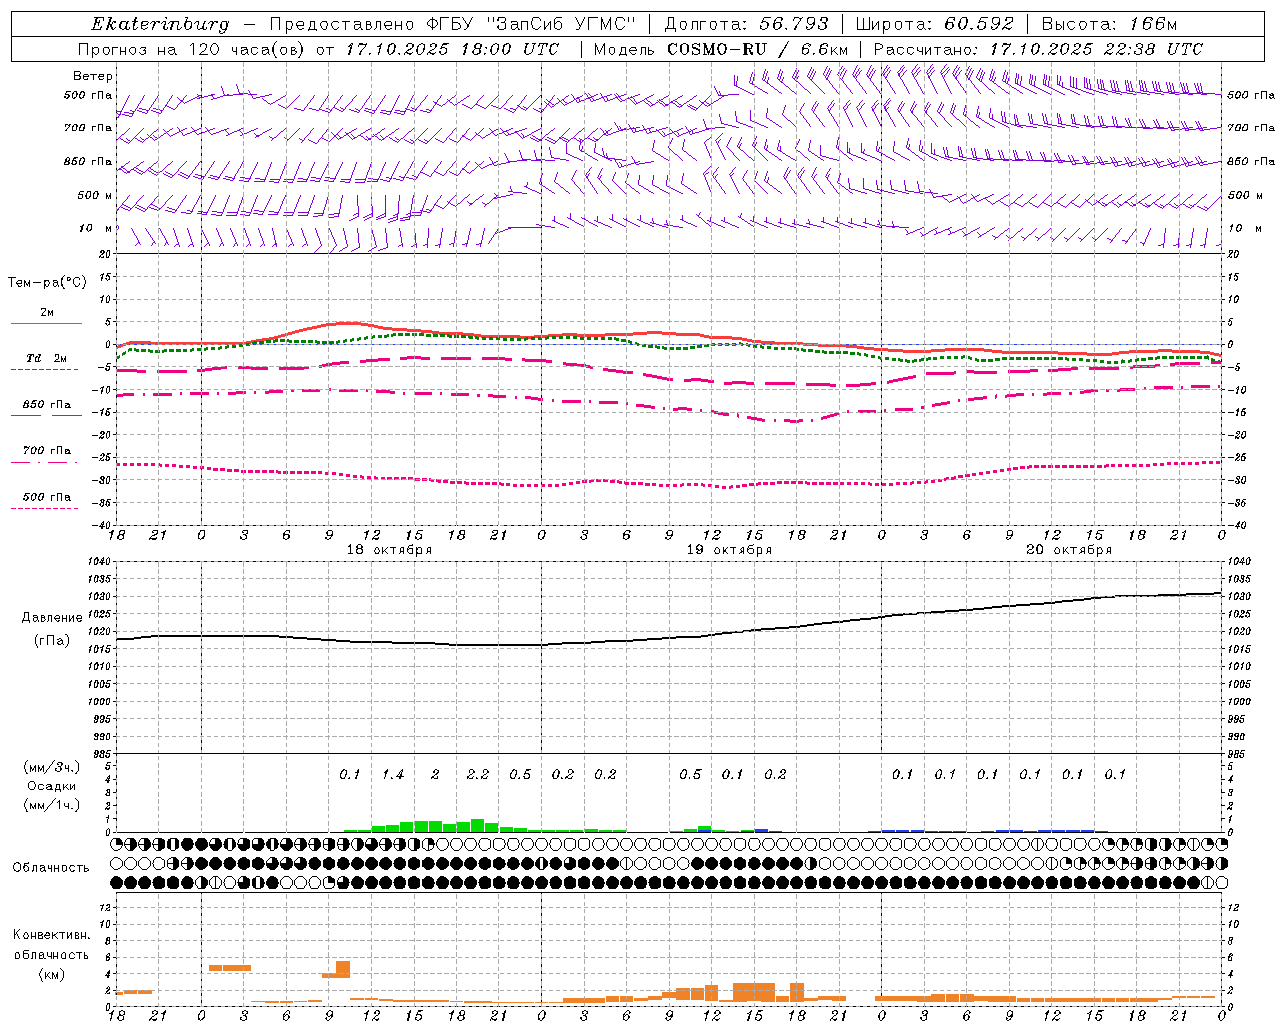Viewport: 1280px width, 1024px height.
Task: Select the Высота: 166м text
Action: 1109,24
